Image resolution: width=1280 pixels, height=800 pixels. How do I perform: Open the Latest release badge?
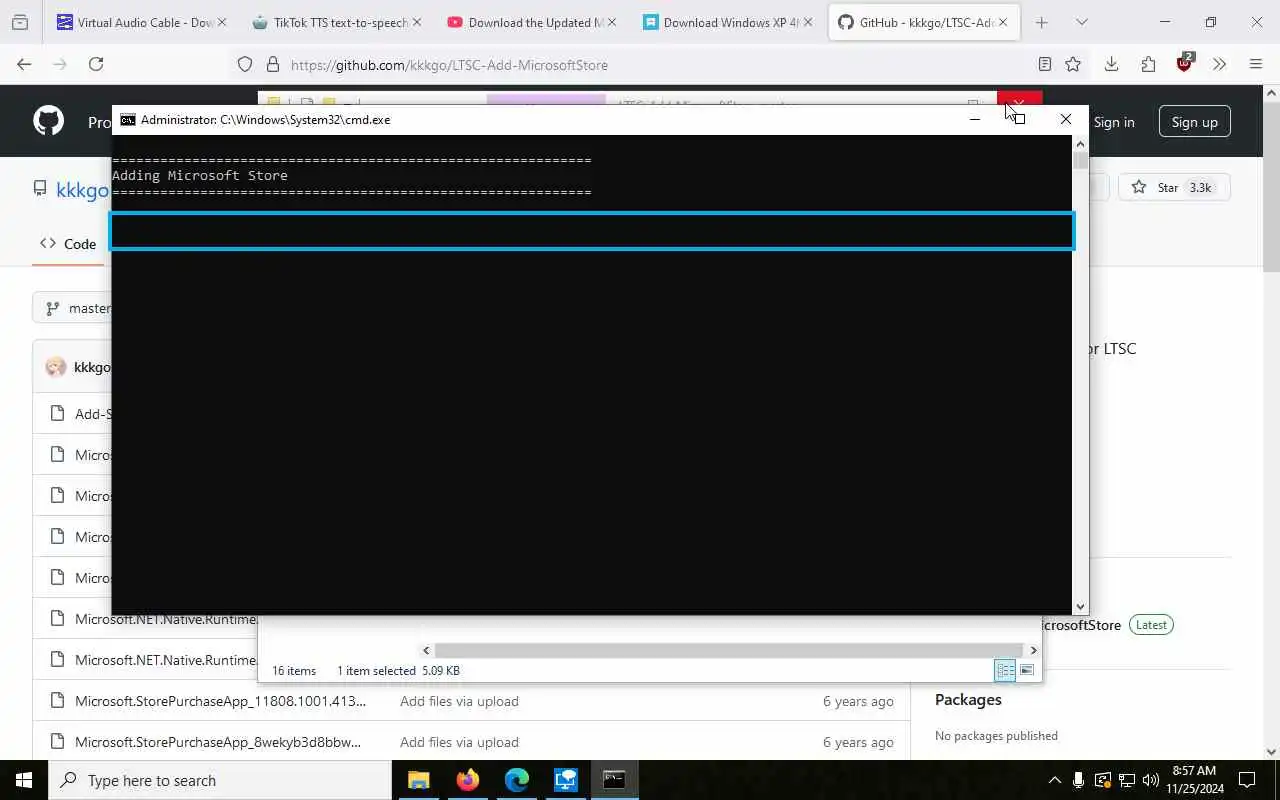[x=1151, y=624]
